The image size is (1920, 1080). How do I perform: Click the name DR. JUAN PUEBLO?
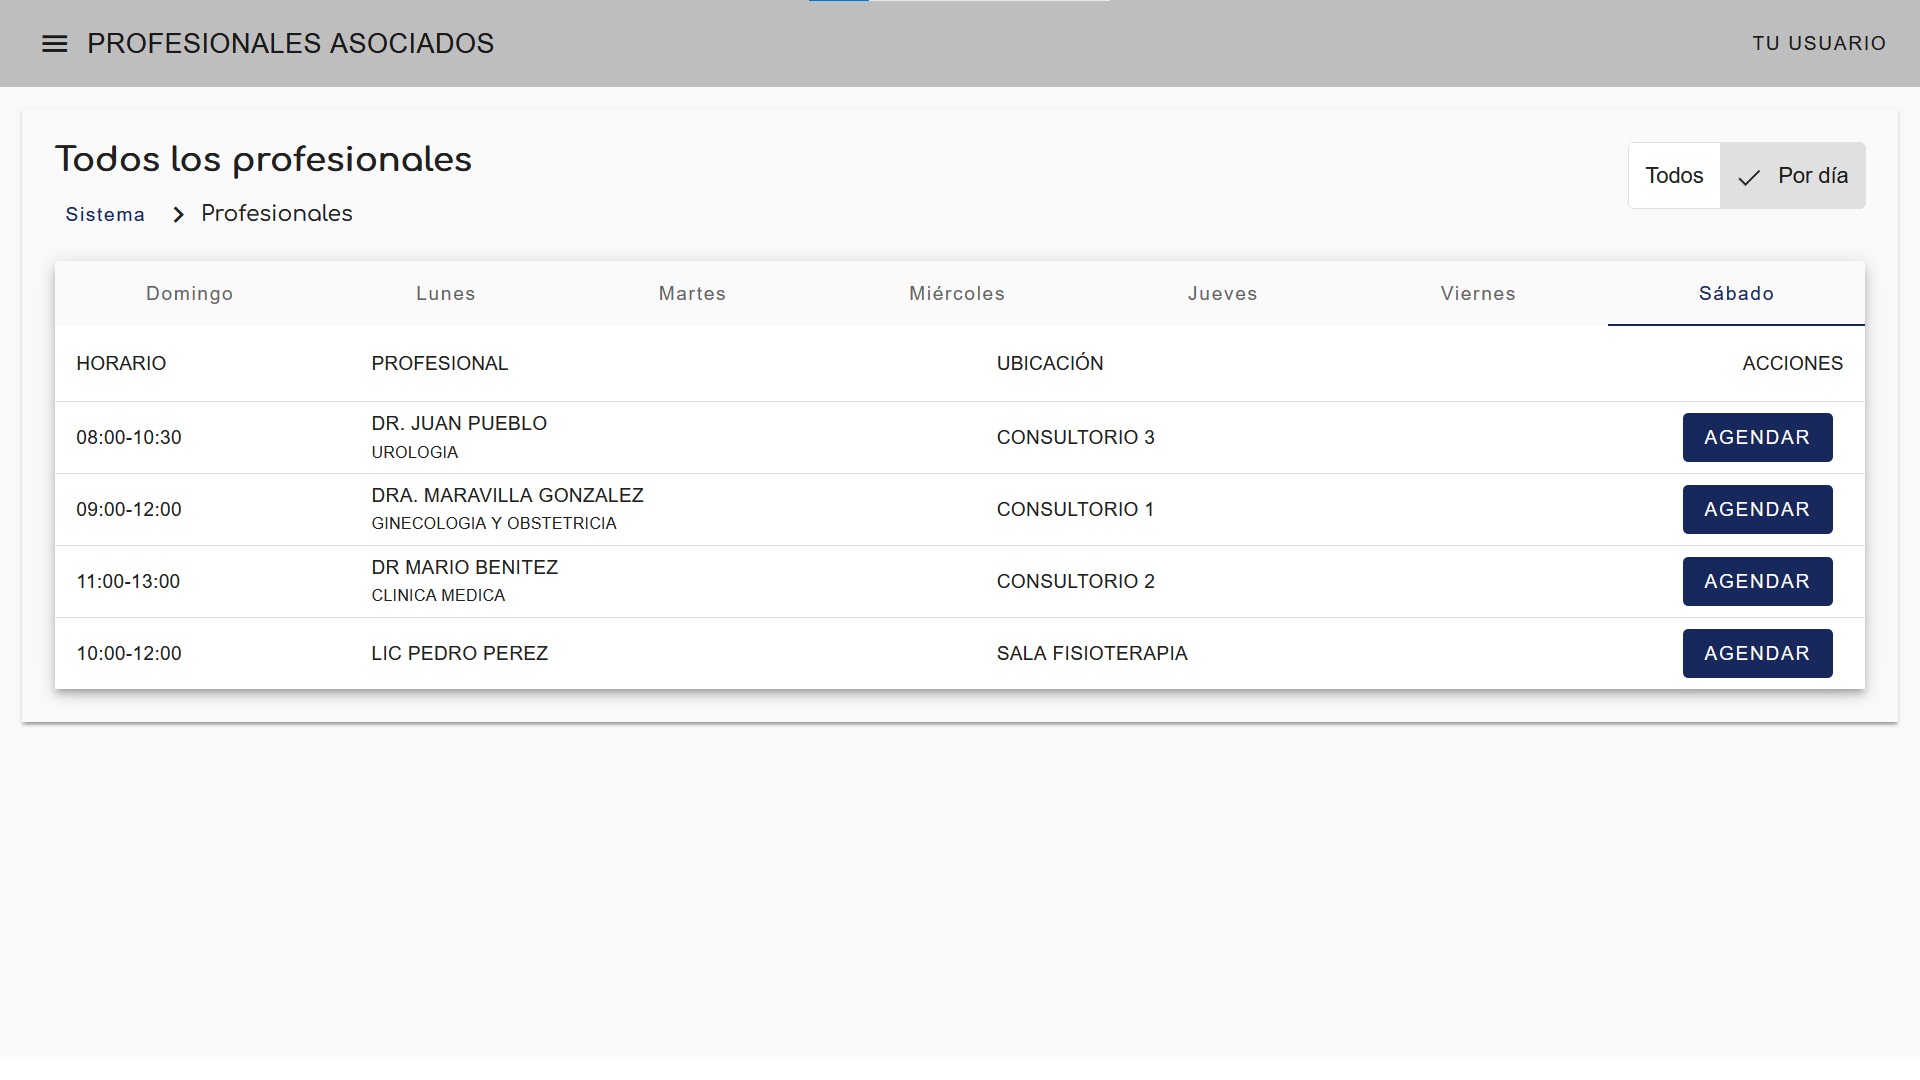click(459, 424)
